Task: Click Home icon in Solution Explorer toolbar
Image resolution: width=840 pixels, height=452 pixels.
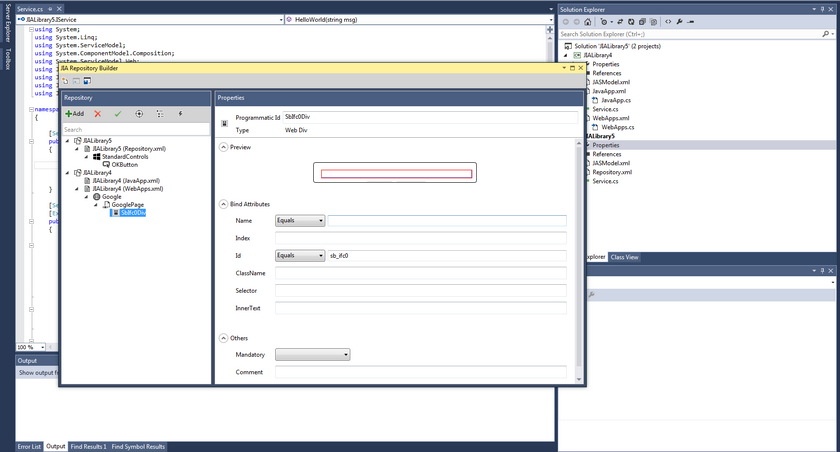Action: [x=588, y=22]
